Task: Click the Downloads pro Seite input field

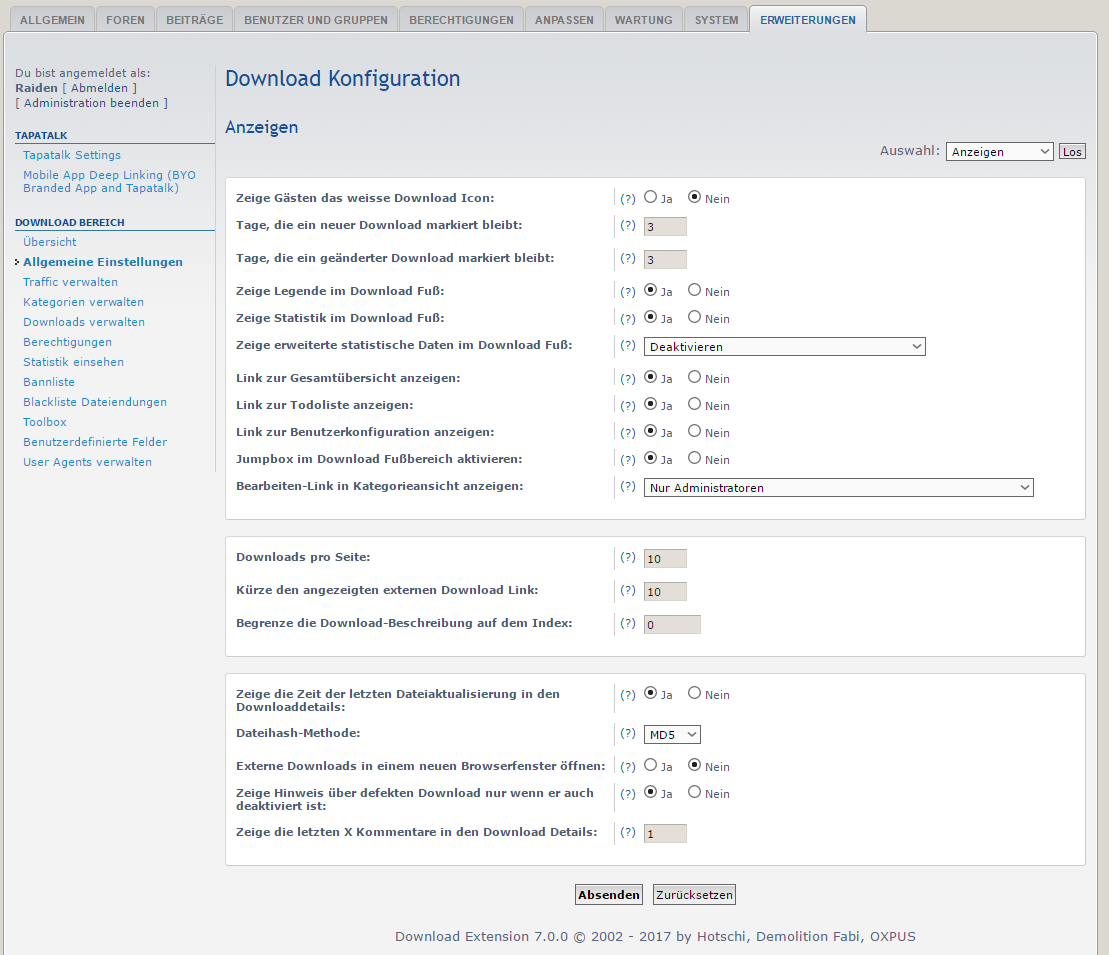Action: pyautogui.click(x=665, y=559)
